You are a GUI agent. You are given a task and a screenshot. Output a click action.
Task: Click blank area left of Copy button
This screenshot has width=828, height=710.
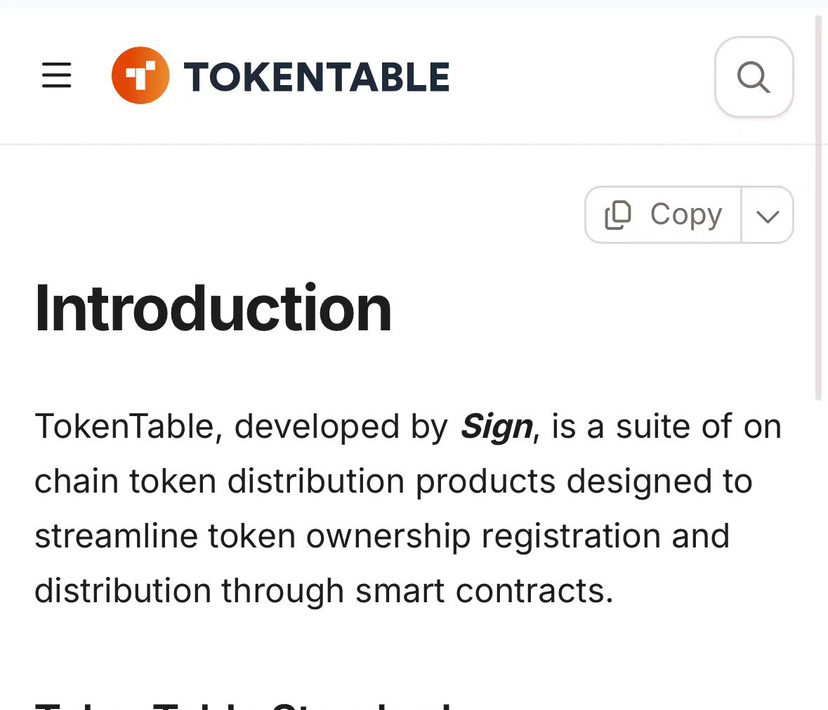click(x=300, y=215)
